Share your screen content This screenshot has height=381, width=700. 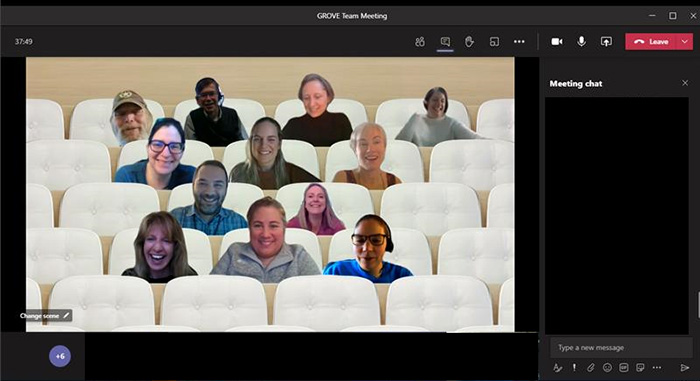click(x=606, y=42)
